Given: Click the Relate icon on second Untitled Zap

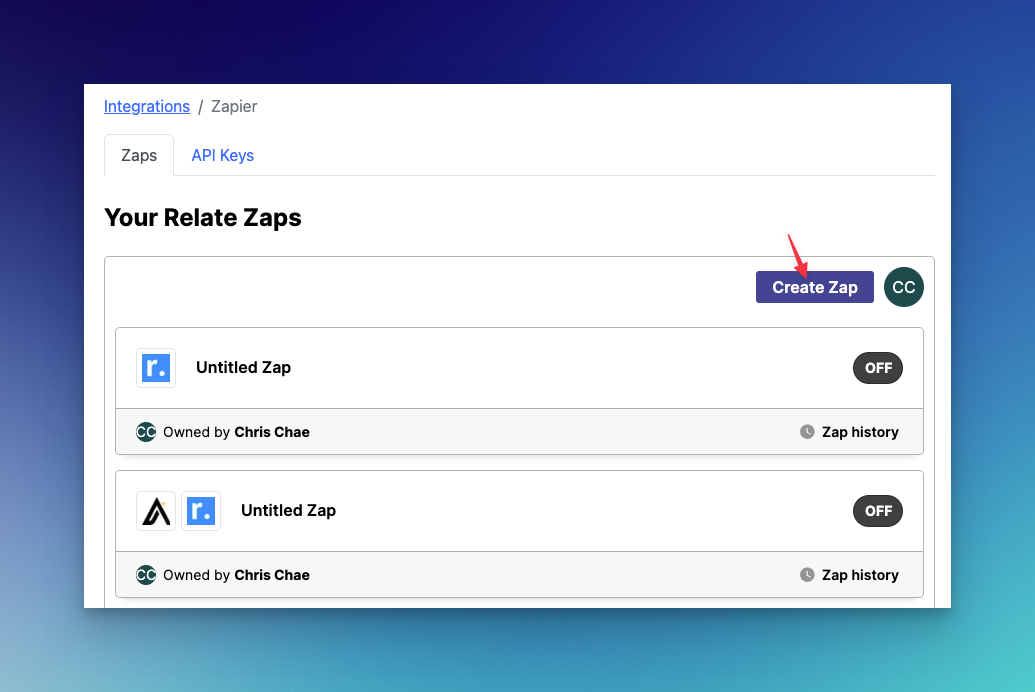Looking at the screenshot, I should coord(201,511).
